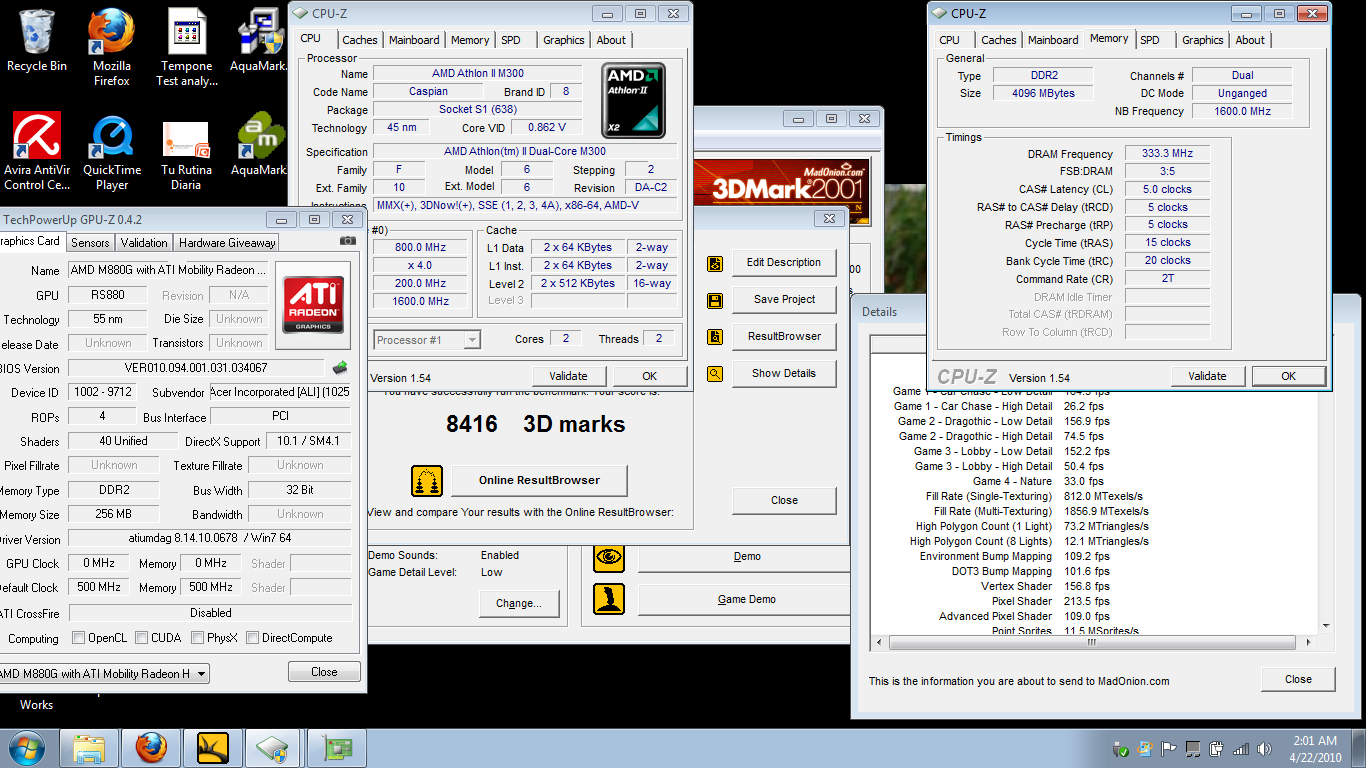The image size is (1366, 768).
Task: Click the BIOS Version field in GPU-Z
Action: point(198,368)
